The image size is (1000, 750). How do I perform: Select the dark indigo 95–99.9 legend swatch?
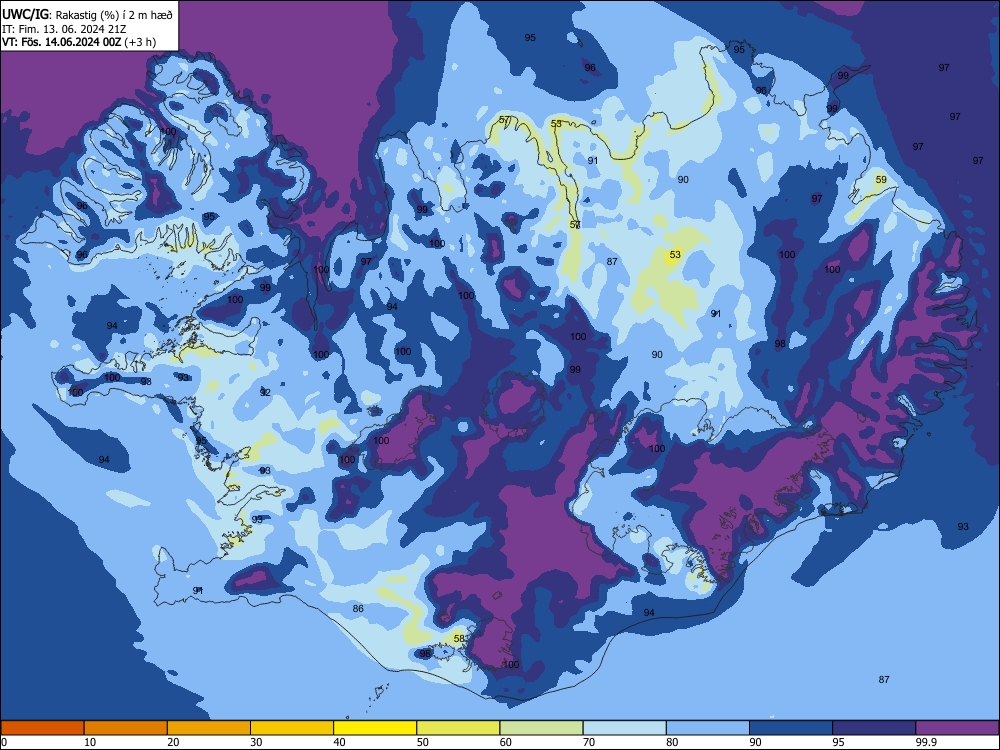pyautogui.click(x=874, y=728)
